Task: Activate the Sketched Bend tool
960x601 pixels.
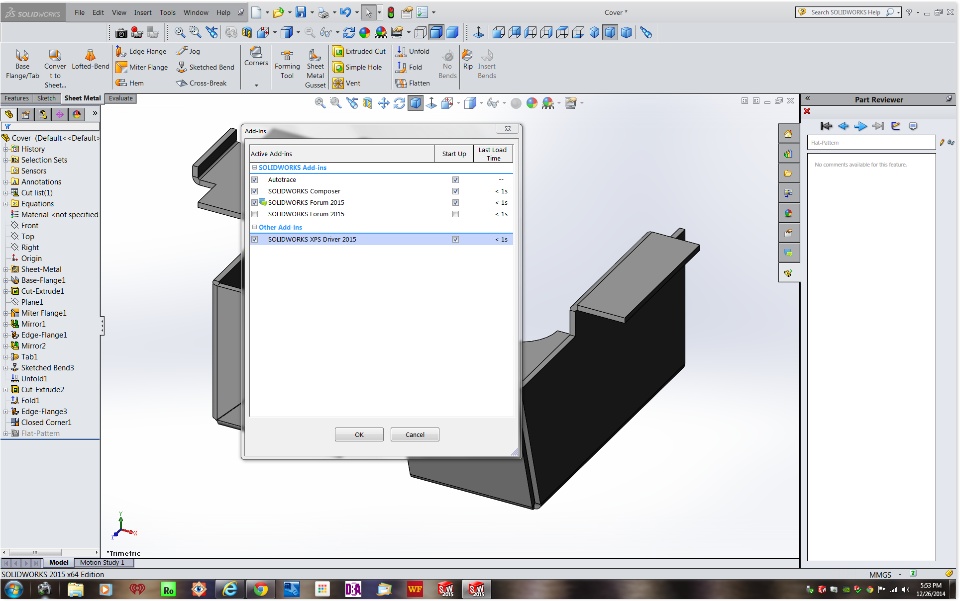Action: tap(205, 67)
